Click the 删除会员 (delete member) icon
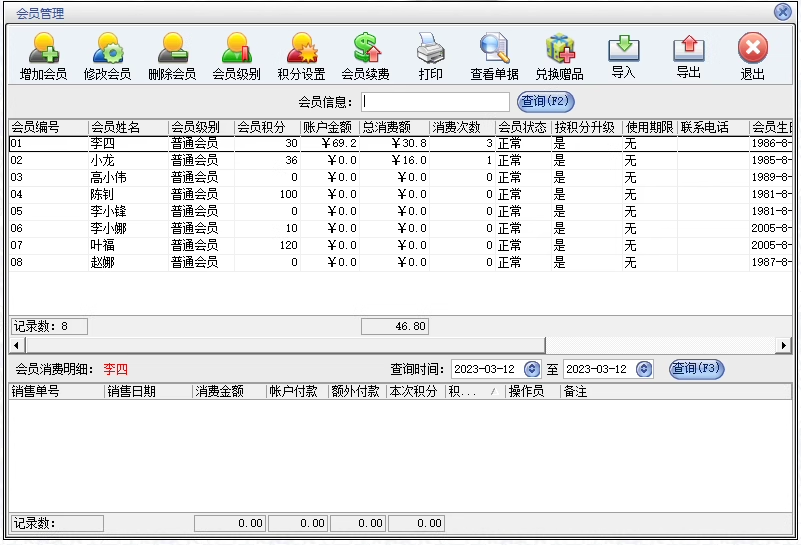 point(172,56)
